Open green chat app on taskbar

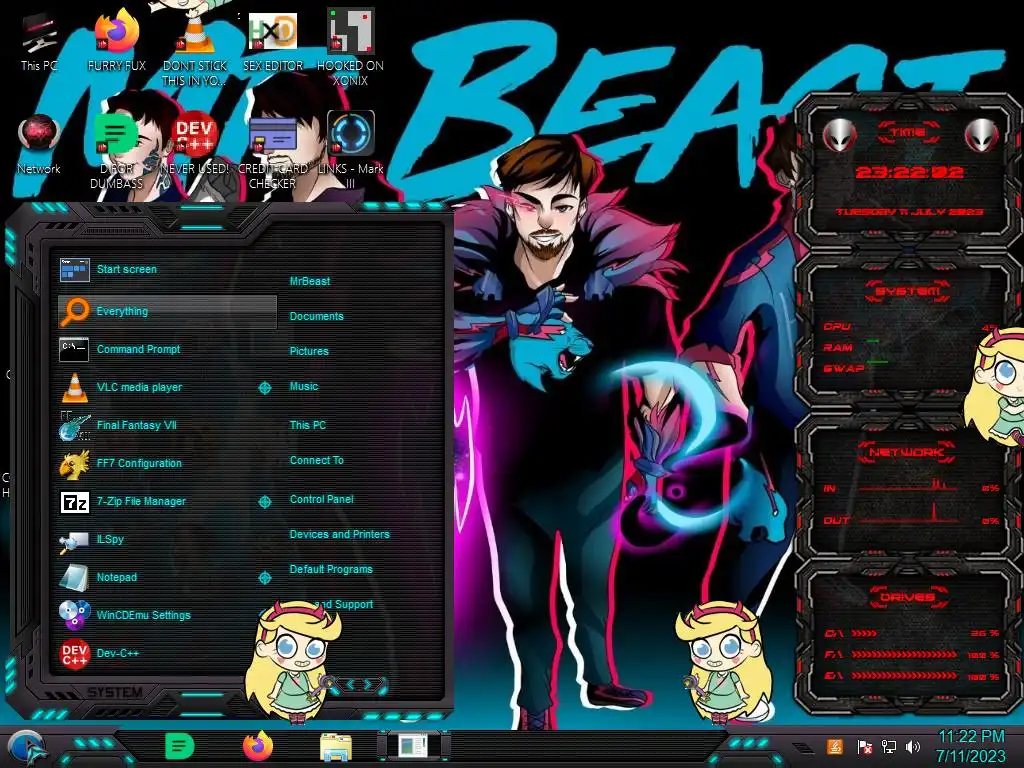(x=179, y=746)
